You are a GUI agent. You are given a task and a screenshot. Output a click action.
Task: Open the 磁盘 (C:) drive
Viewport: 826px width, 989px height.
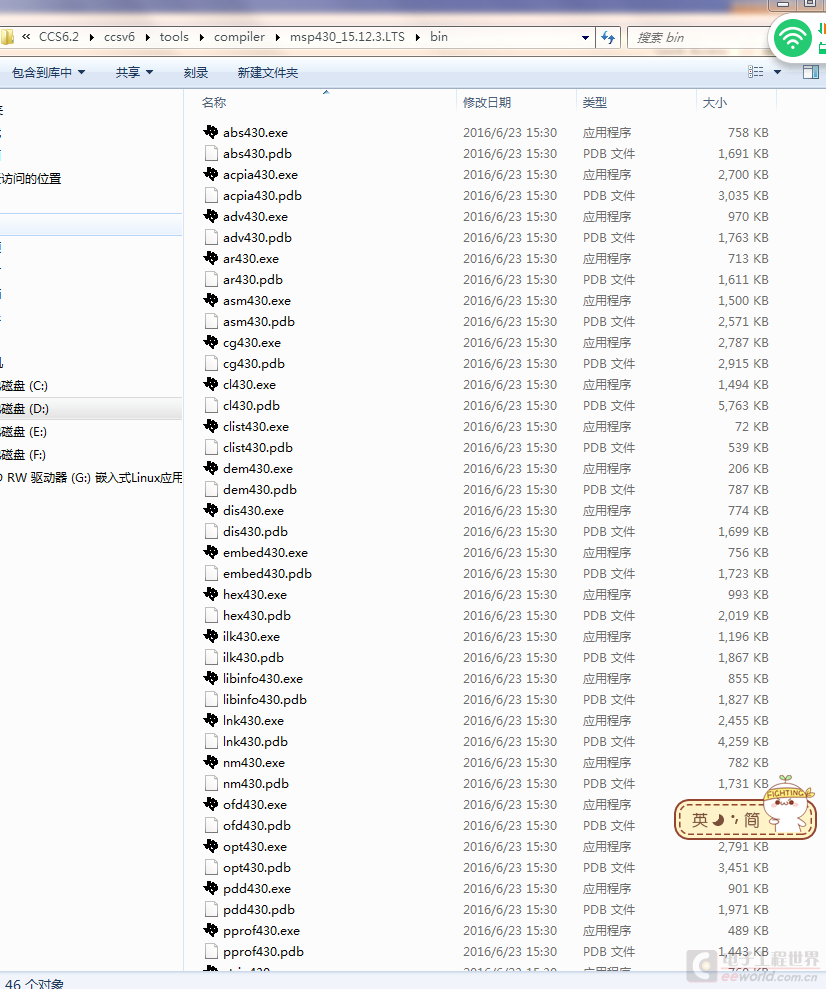coord(25,385)
